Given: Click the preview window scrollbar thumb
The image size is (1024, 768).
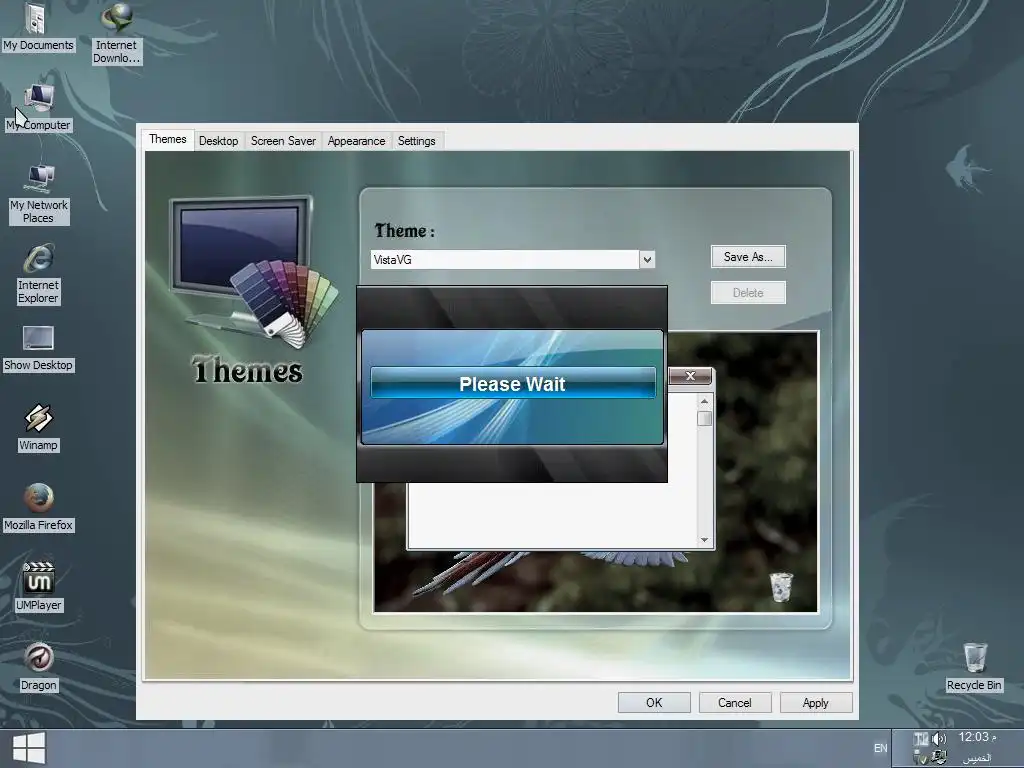Looking at the screenshot, I should [x=704, y=419].
